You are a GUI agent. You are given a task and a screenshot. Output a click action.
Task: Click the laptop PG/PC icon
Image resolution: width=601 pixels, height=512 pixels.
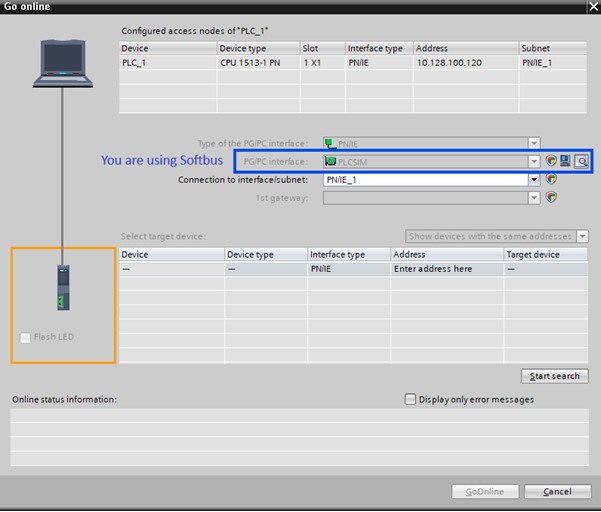(x=61, y=64)
